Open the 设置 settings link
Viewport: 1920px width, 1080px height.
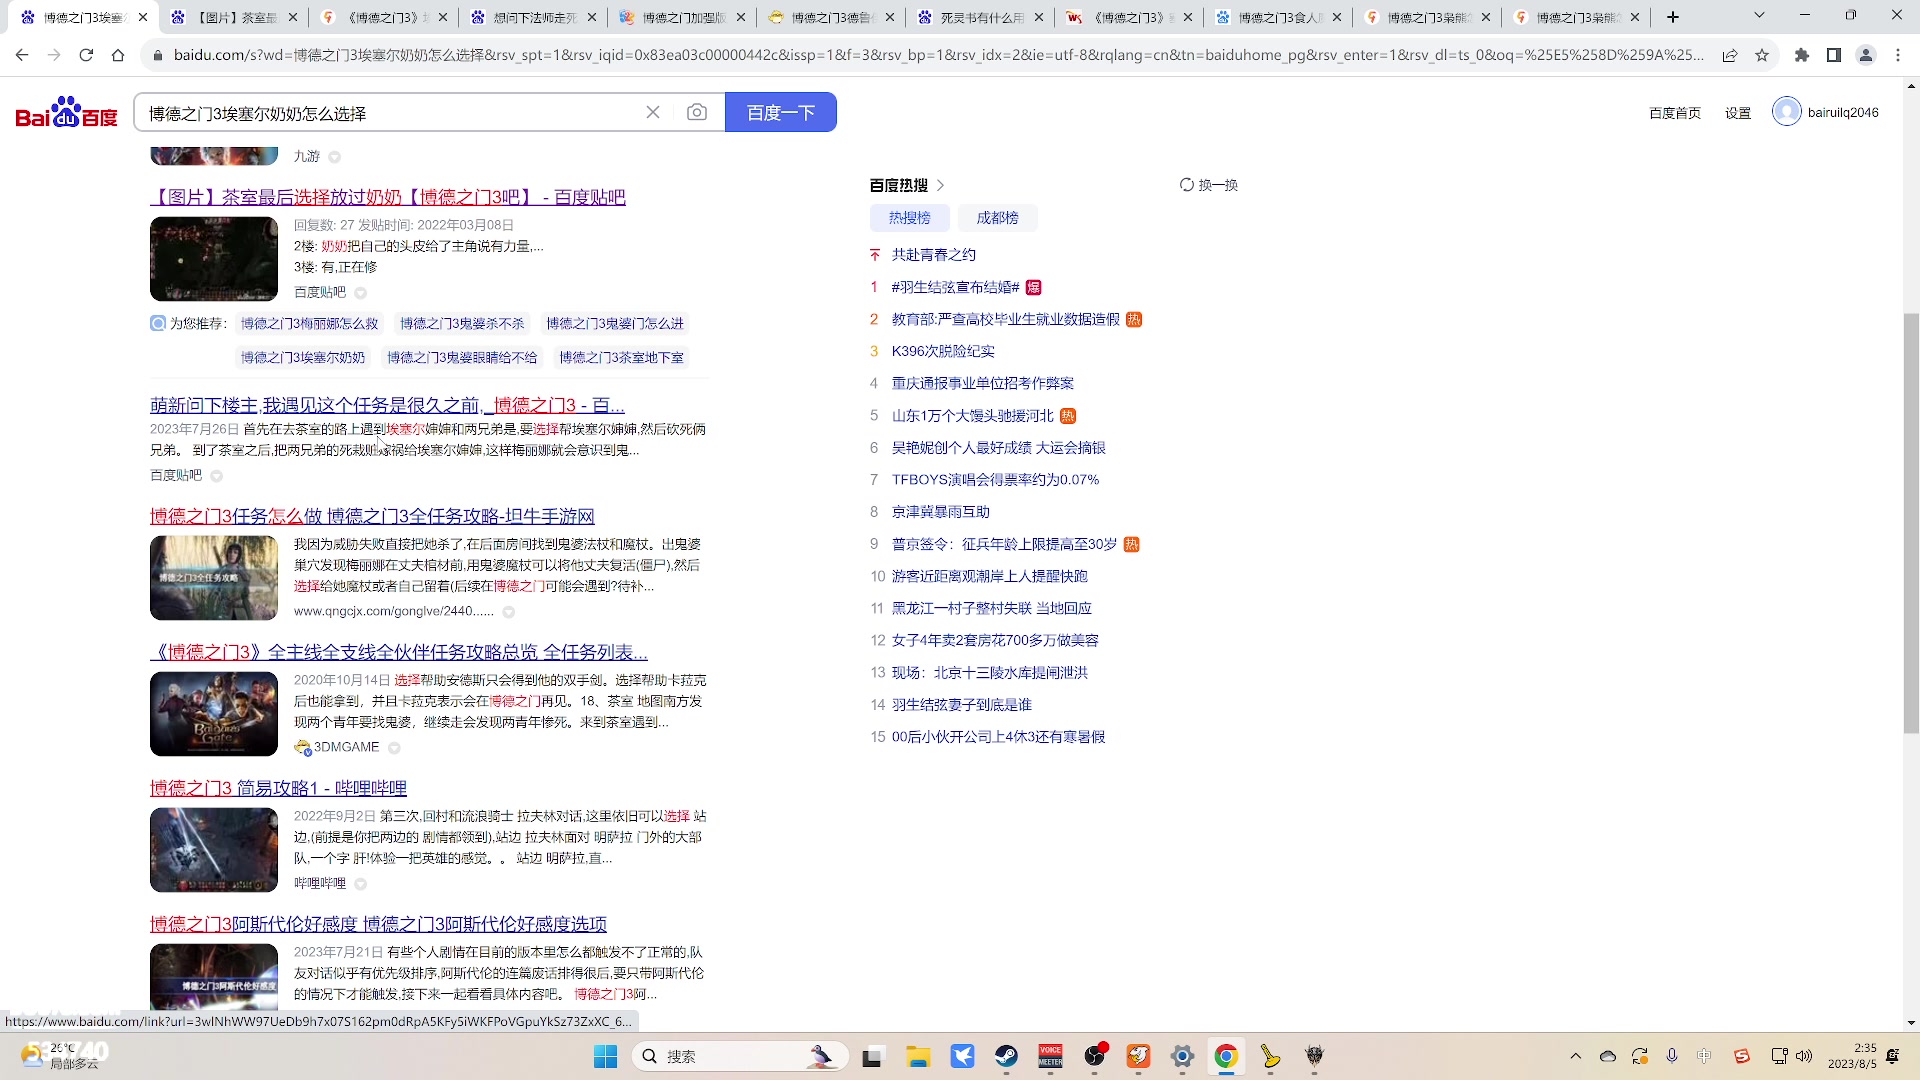click(1738, 113)
